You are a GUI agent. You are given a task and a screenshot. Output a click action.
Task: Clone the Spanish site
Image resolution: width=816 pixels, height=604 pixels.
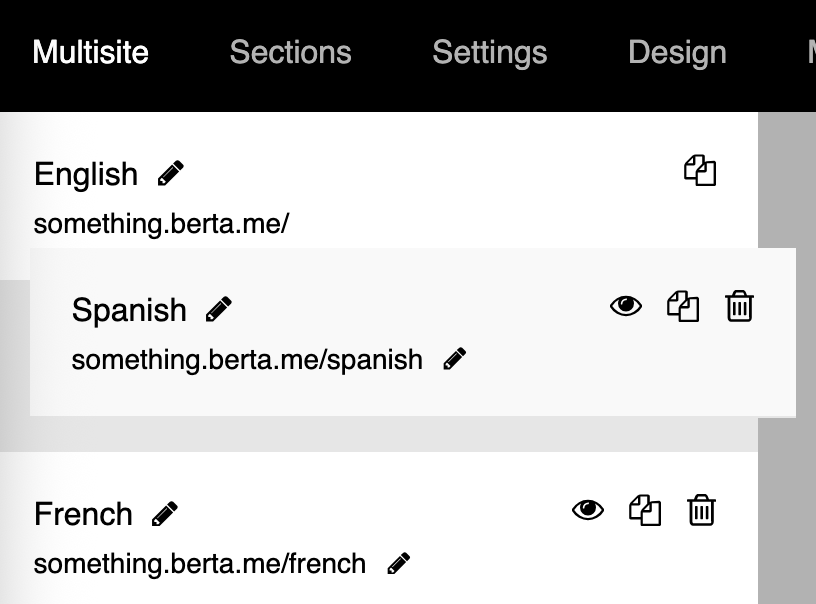pos(683,306)
